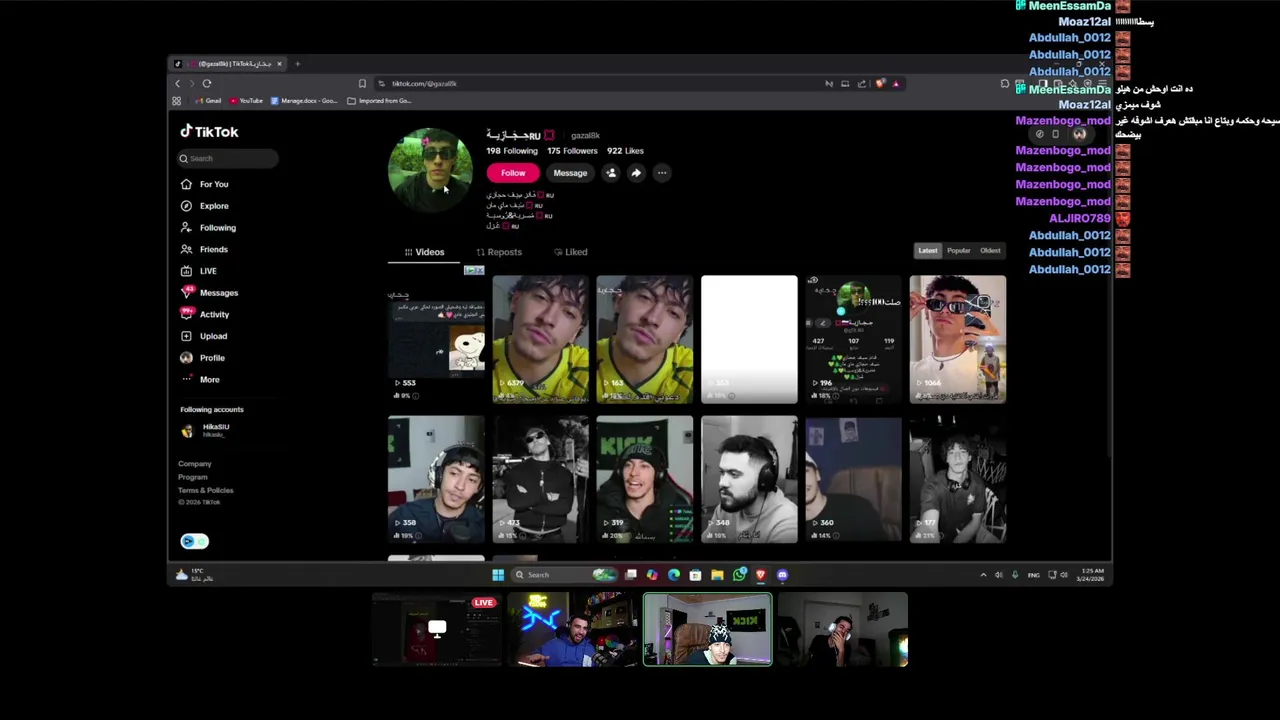
Task: Open the YouTube bookmark
Action: (x=246, y=101)
